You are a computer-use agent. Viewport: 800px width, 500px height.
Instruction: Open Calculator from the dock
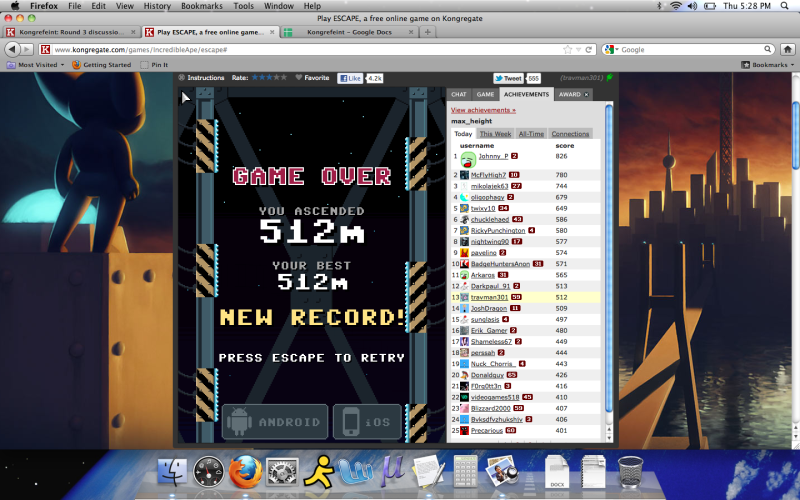pos(465,471)
